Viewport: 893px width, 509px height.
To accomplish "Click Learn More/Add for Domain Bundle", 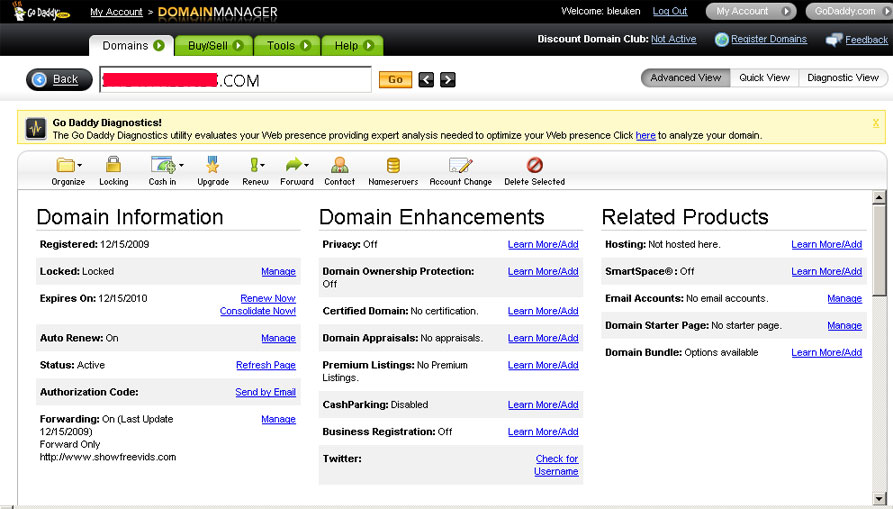I will pyautogui.click(x=826, y=352).
